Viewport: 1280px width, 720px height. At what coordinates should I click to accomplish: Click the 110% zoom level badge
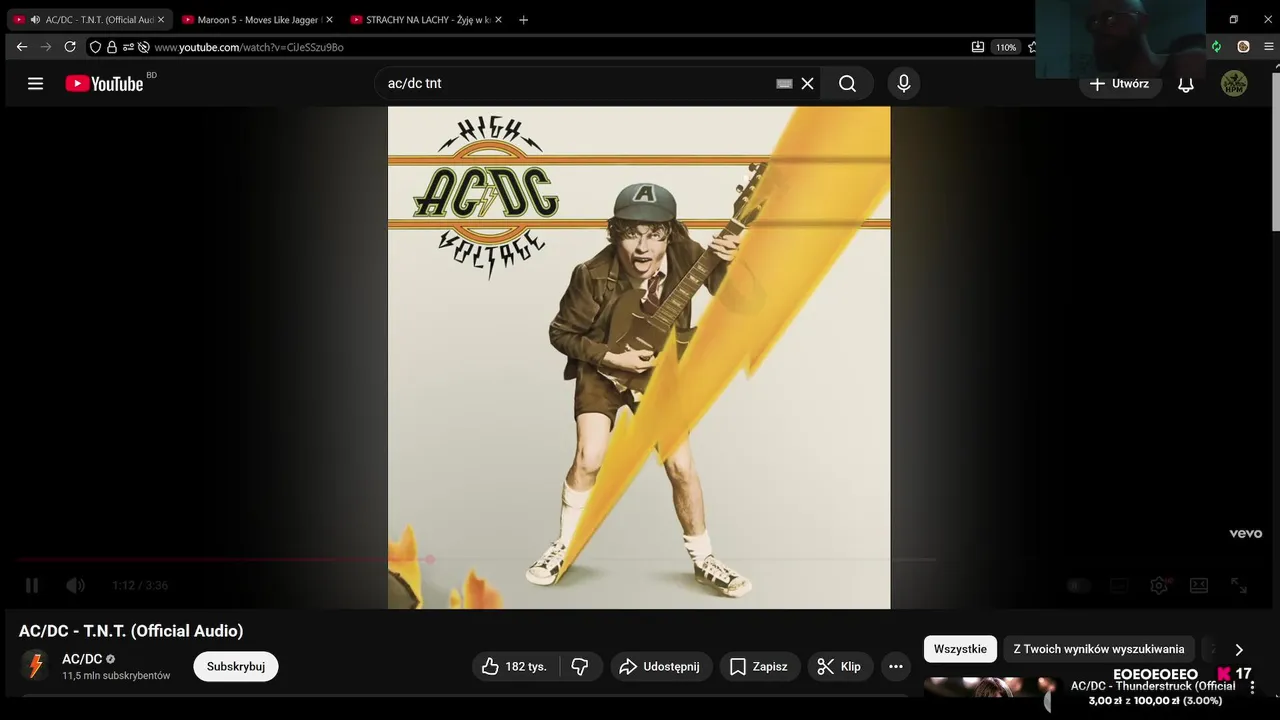(1006, 47)
